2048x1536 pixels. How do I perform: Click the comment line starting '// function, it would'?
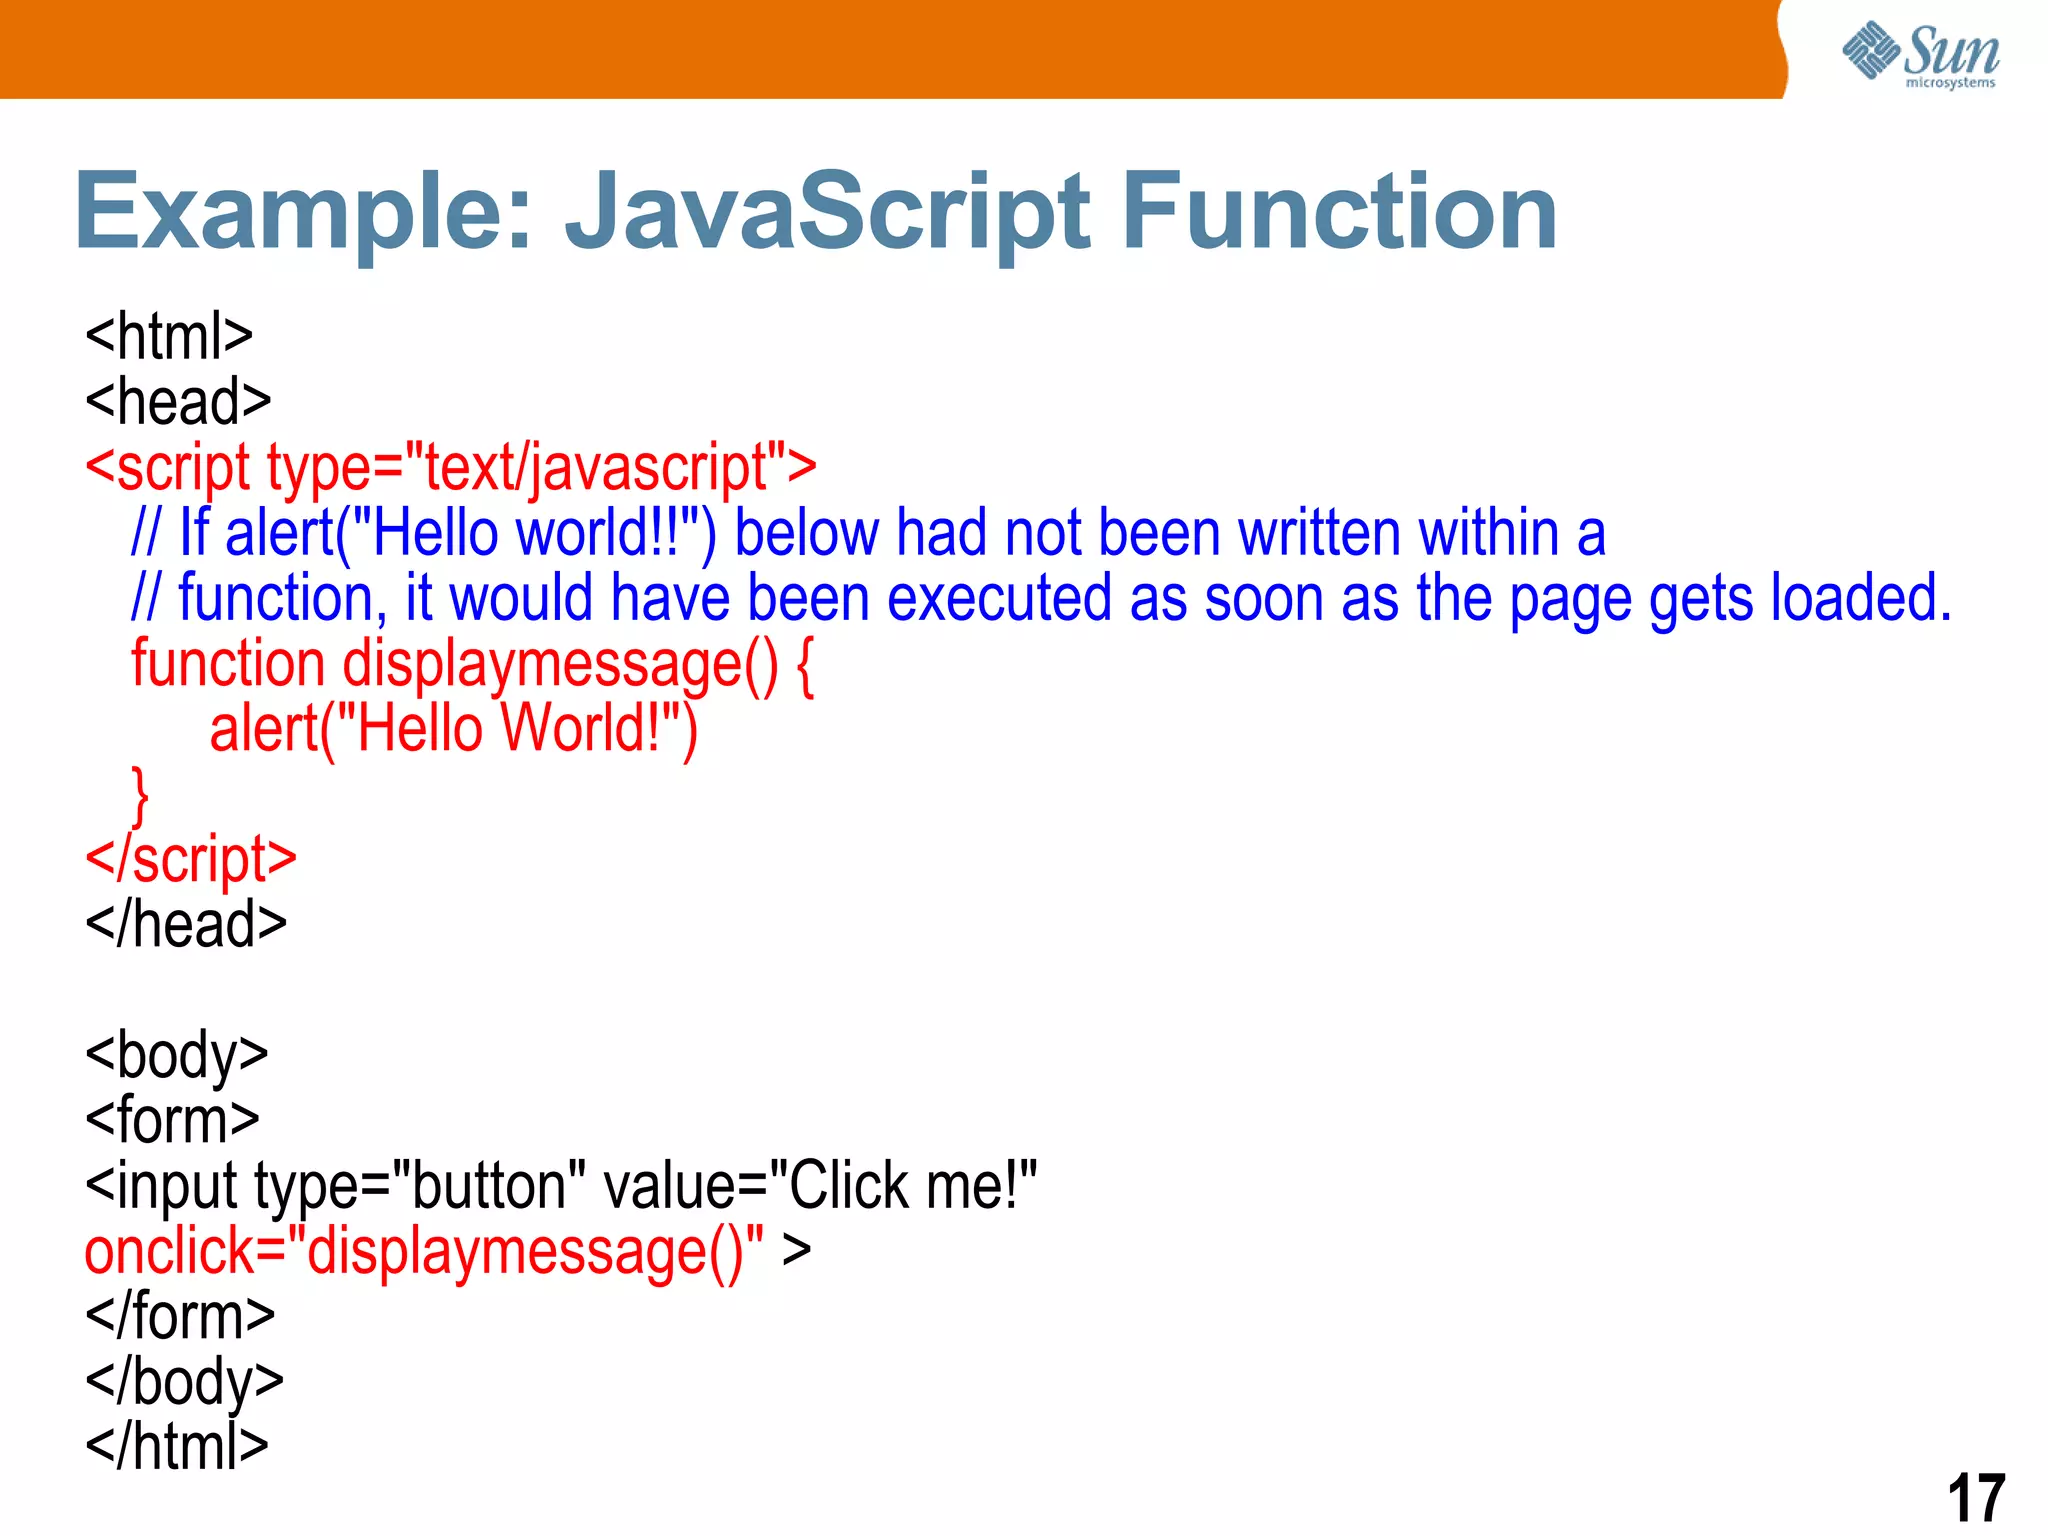(x=1041, y=599)
